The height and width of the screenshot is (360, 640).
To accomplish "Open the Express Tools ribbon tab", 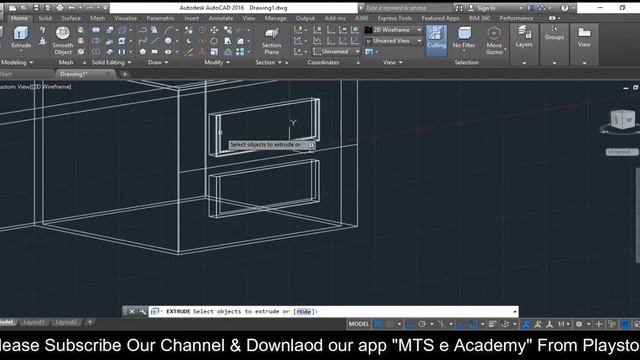I will [x=395, y=18].
